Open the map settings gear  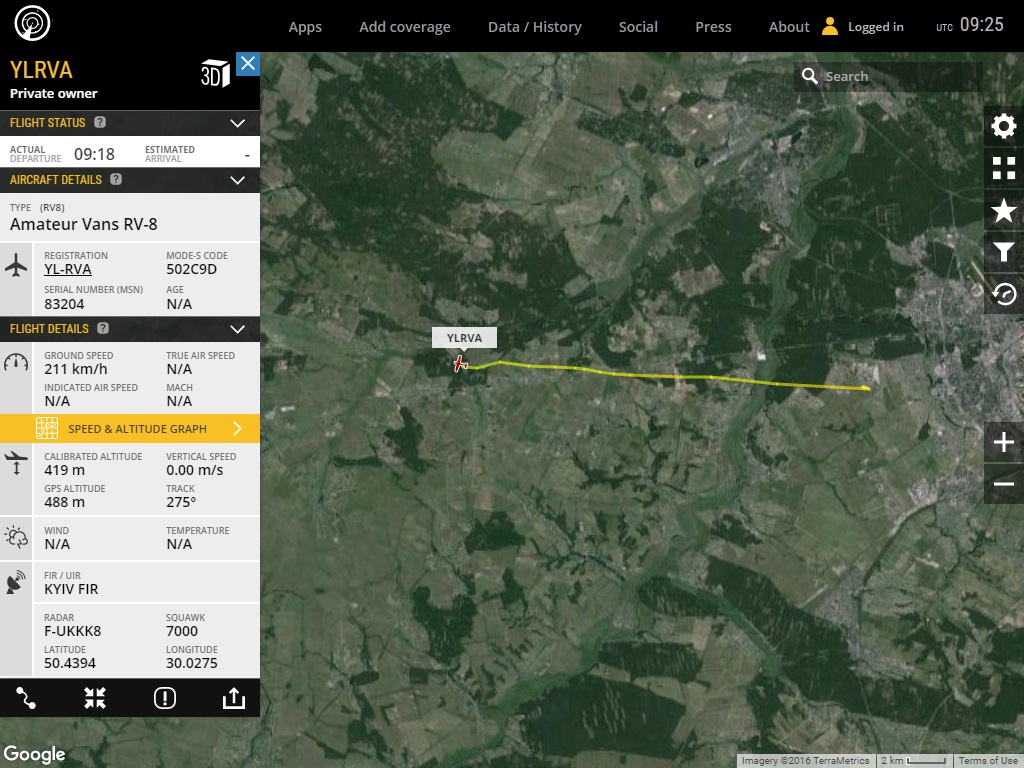point(1003,126)
